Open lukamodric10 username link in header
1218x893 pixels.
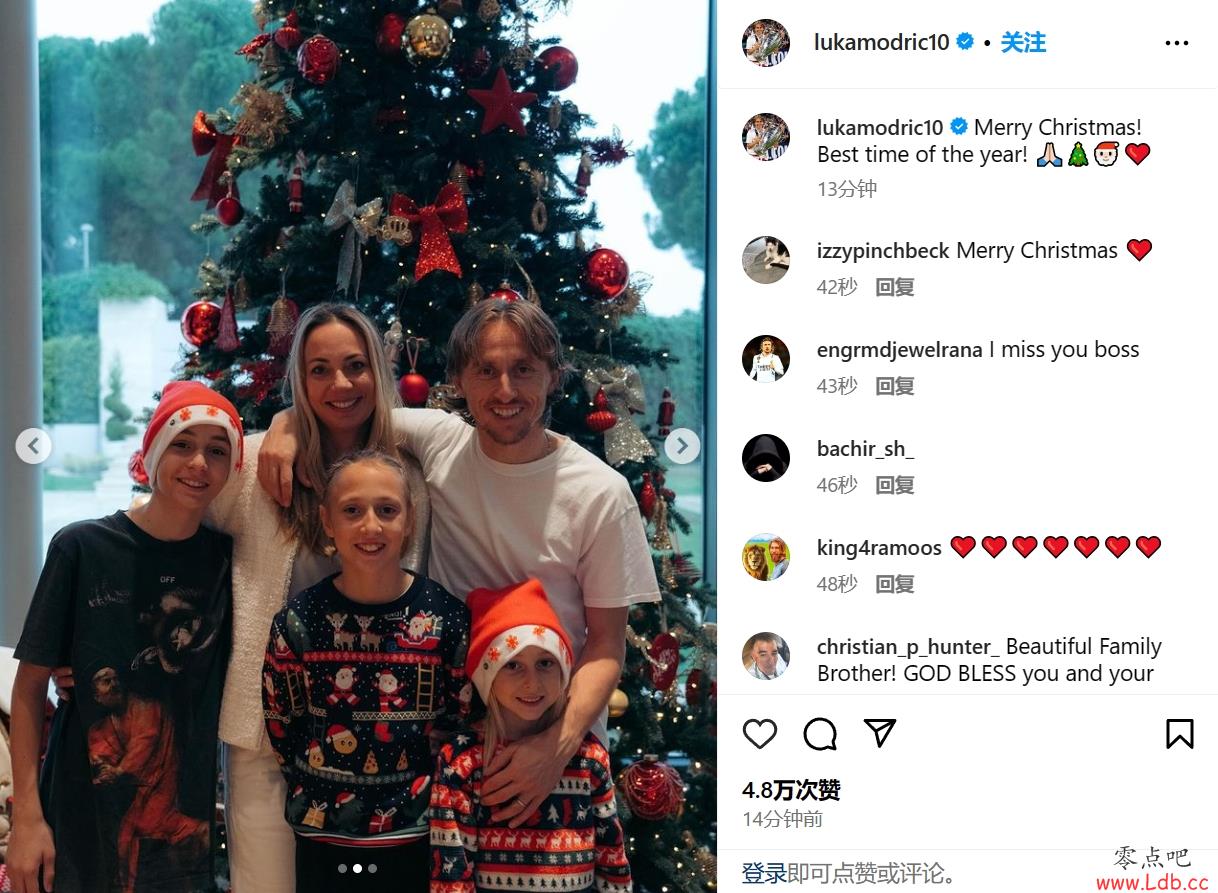[x=882, y=42]
